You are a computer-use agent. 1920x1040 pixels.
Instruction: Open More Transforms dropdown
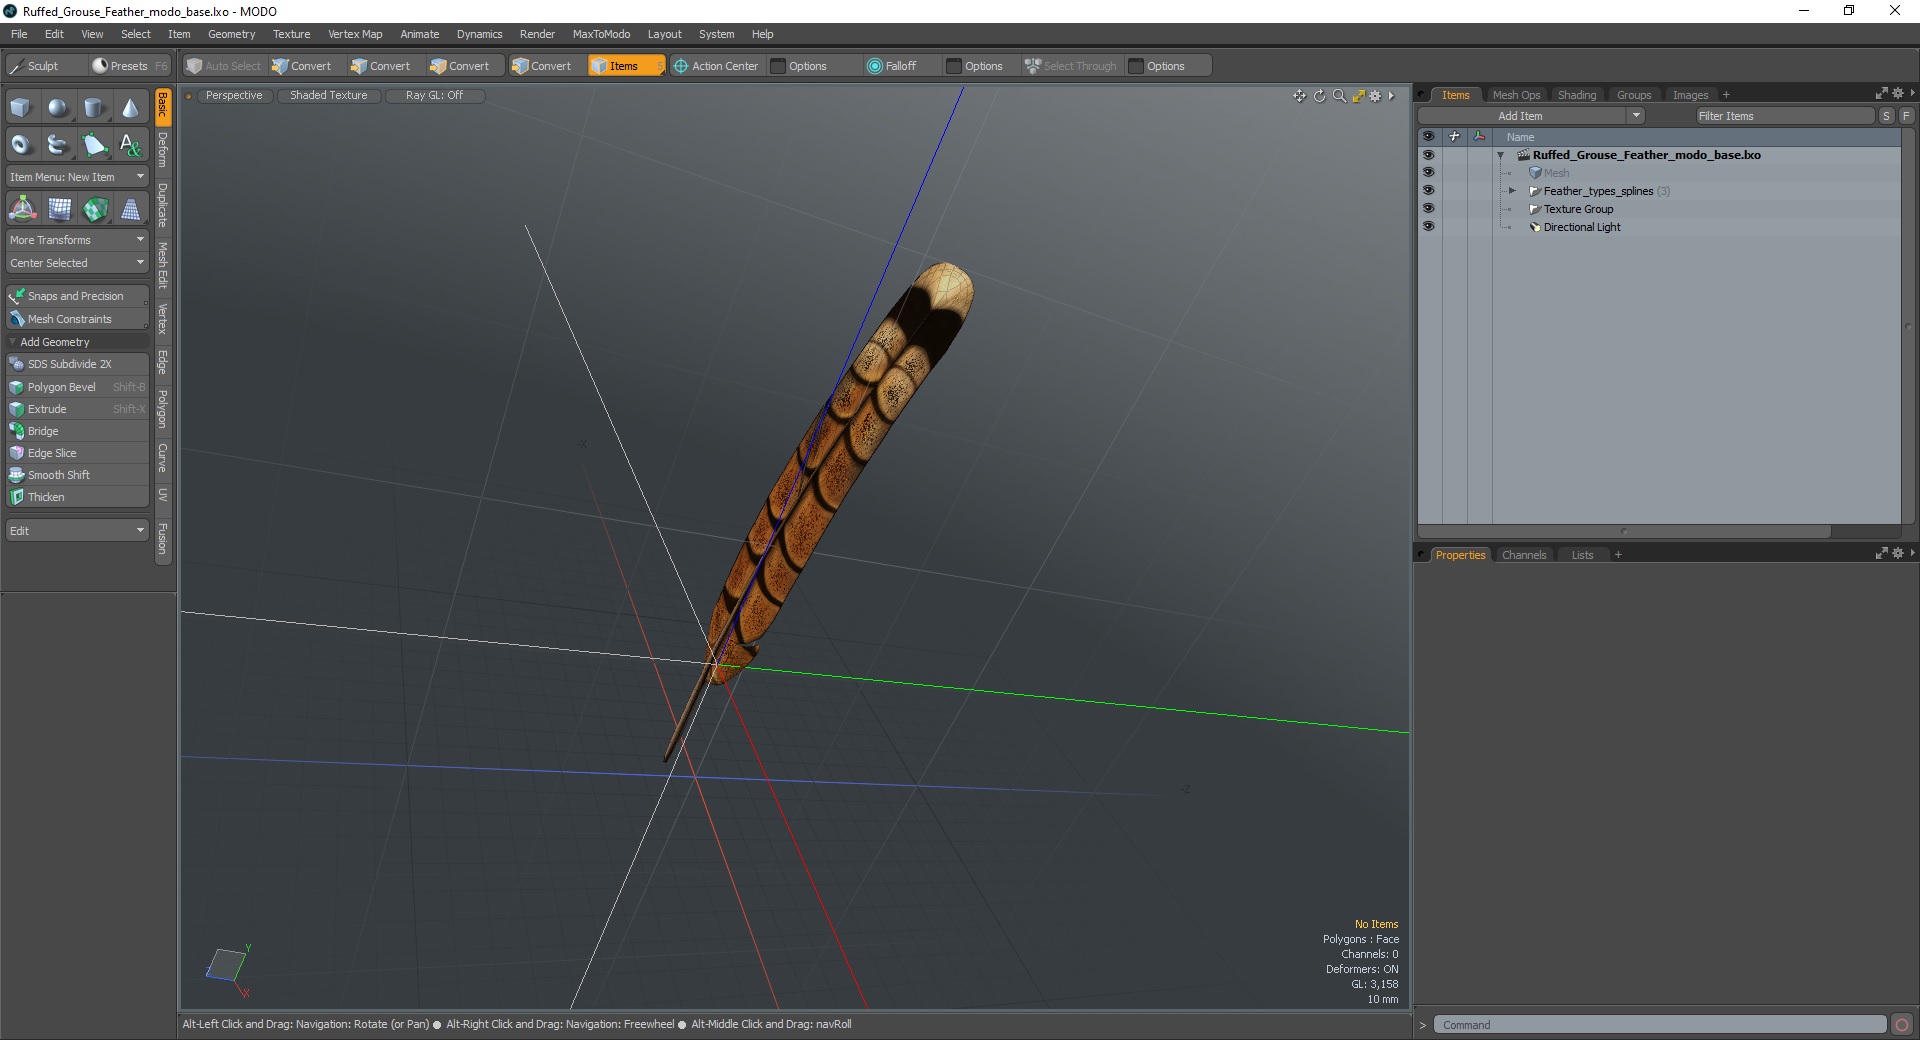tap(77, 240)
